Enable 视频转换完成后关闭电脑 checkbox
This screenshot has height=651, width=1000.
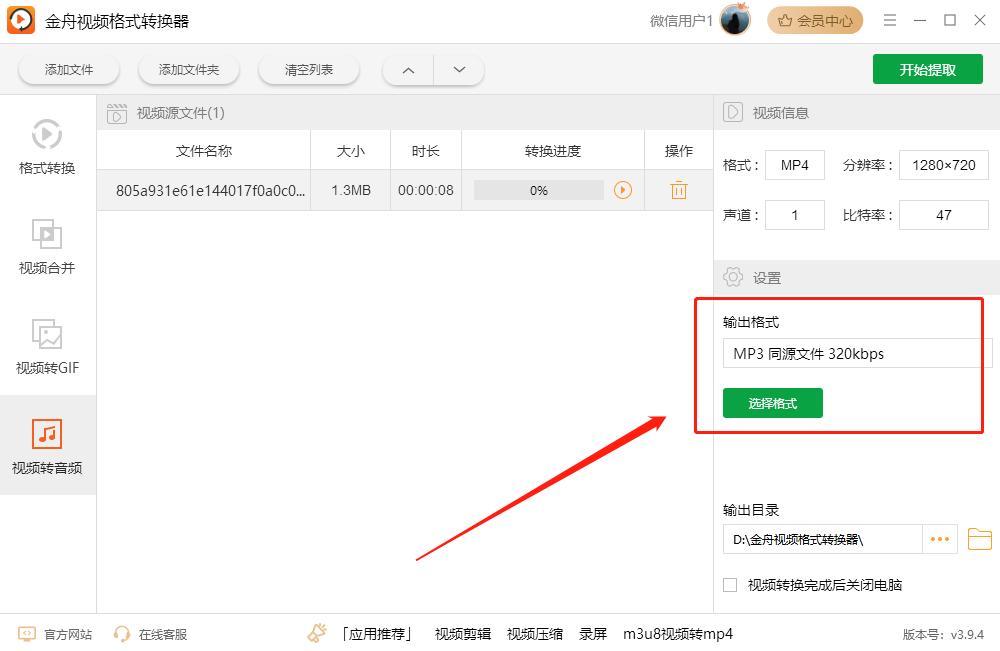(x=730, y=584)
